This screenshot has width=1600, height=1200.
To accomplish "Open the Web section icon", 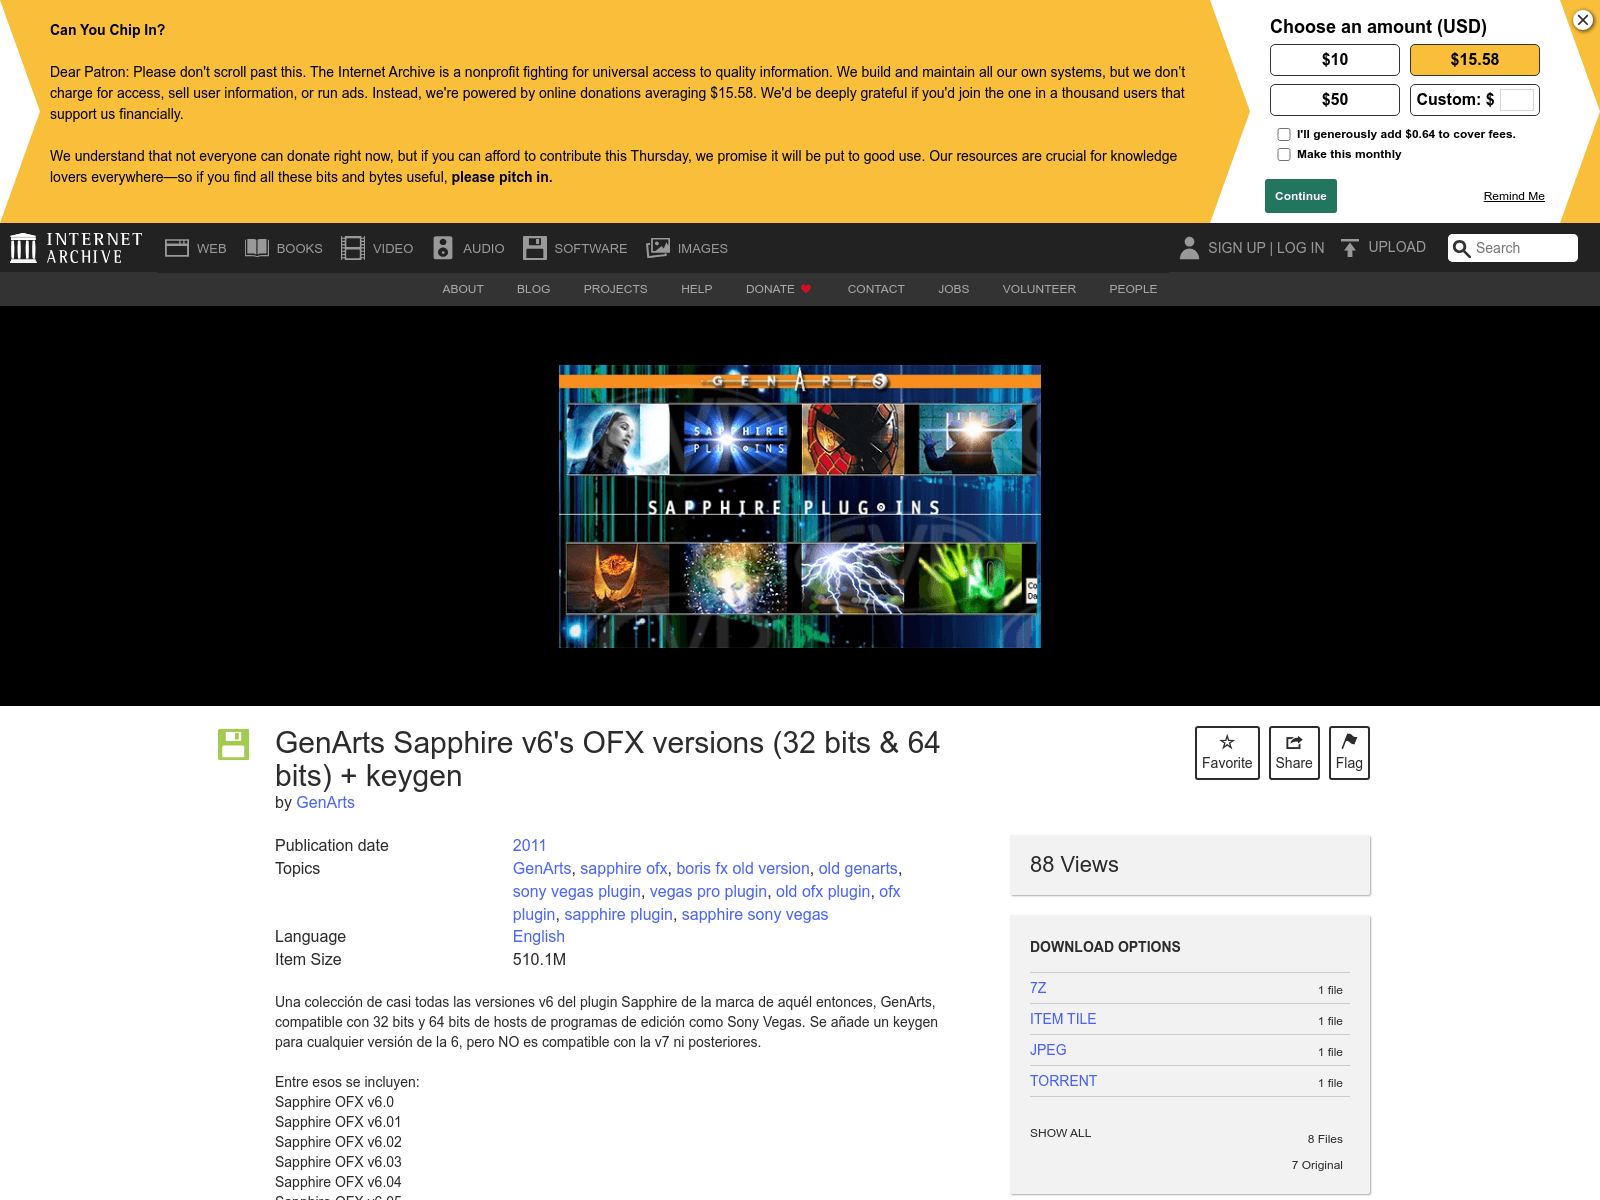I will [177, 248].
